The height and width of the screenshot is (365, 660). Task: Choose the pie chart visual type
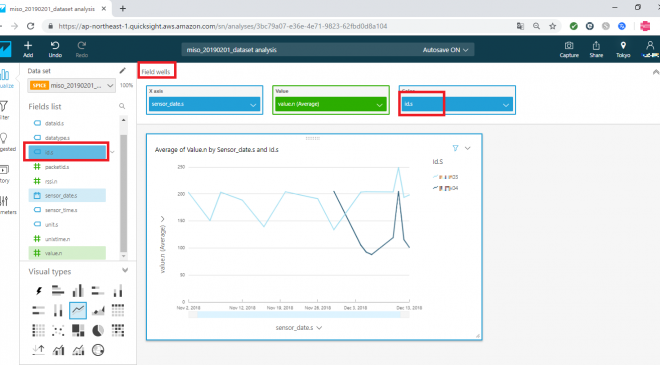pyautogui.click(x=98, y=330)
